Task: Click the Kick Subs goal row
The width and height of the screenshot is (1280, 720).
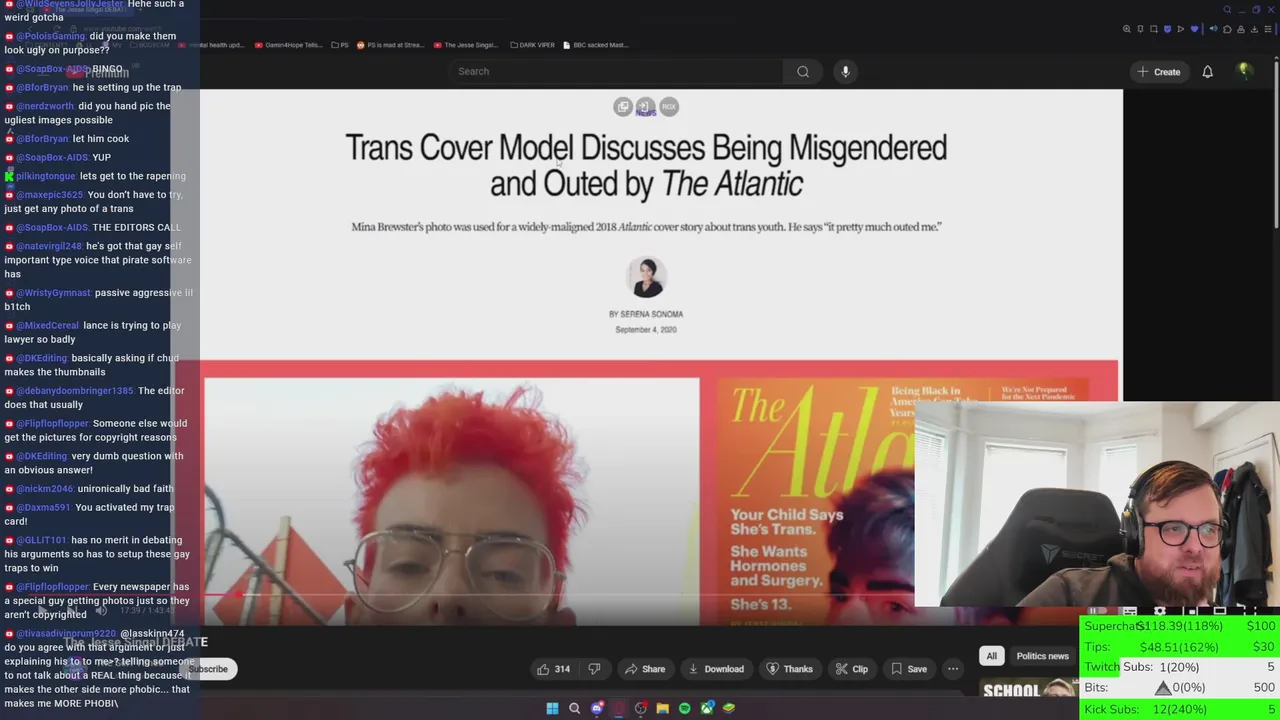Action: pos(1180,709)
